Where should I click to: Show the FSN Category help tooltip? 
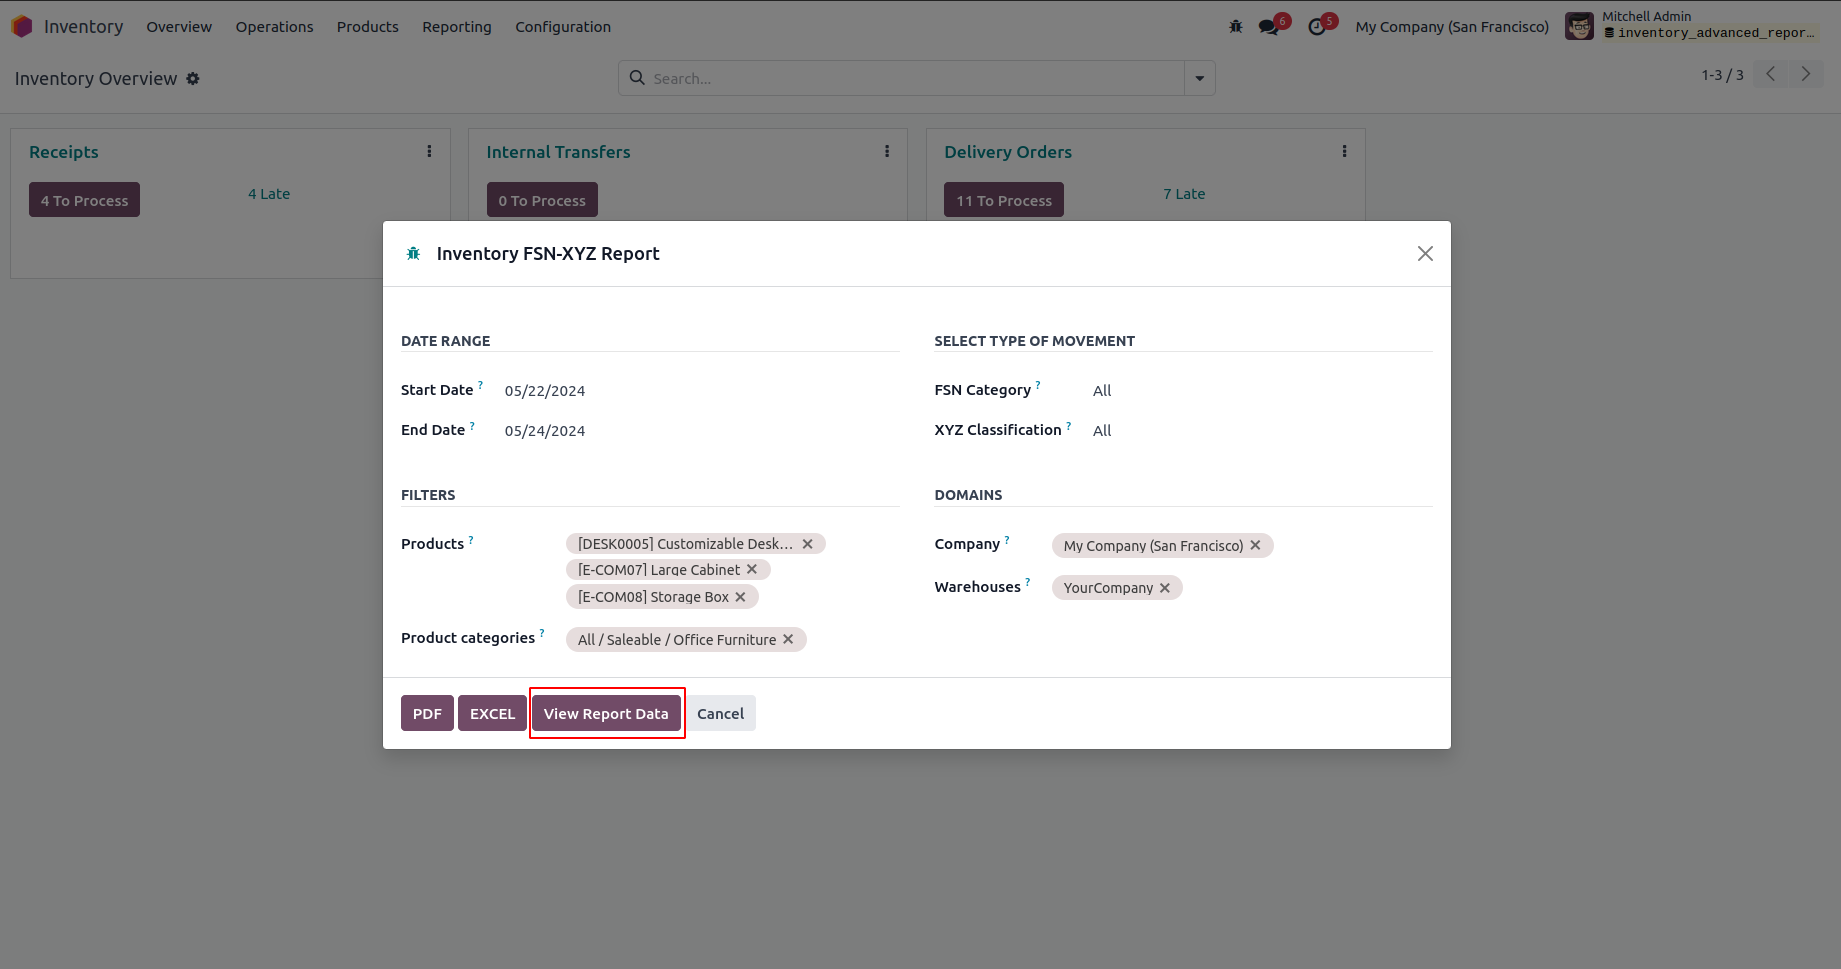(x=1038, y=385)
